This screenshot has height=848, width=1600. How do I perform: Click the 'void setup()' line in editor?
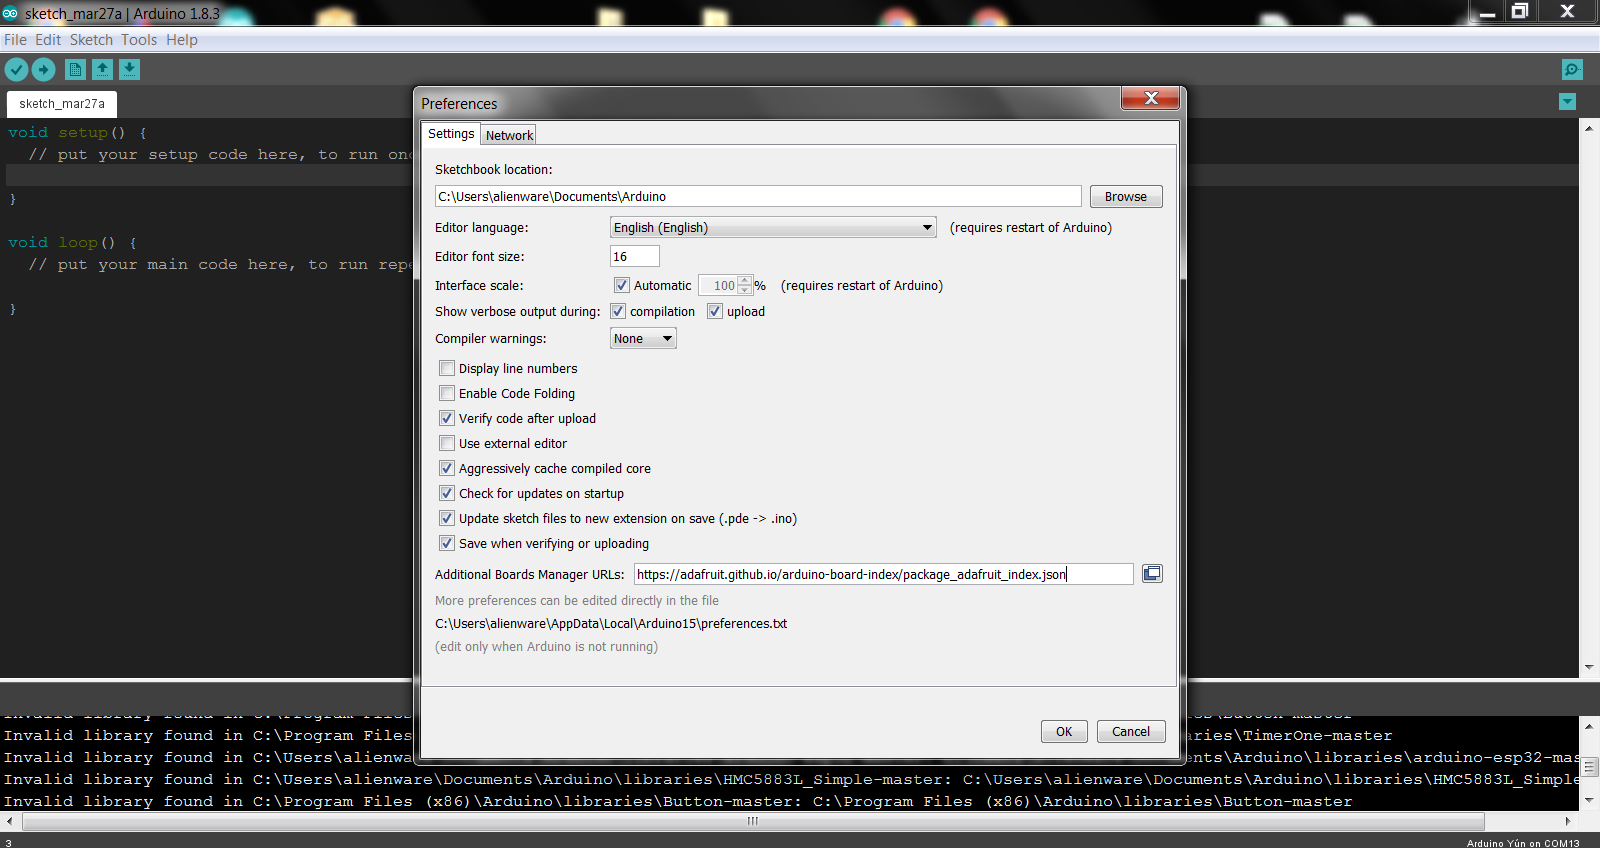pyautogui.click(x=77, y=132)
